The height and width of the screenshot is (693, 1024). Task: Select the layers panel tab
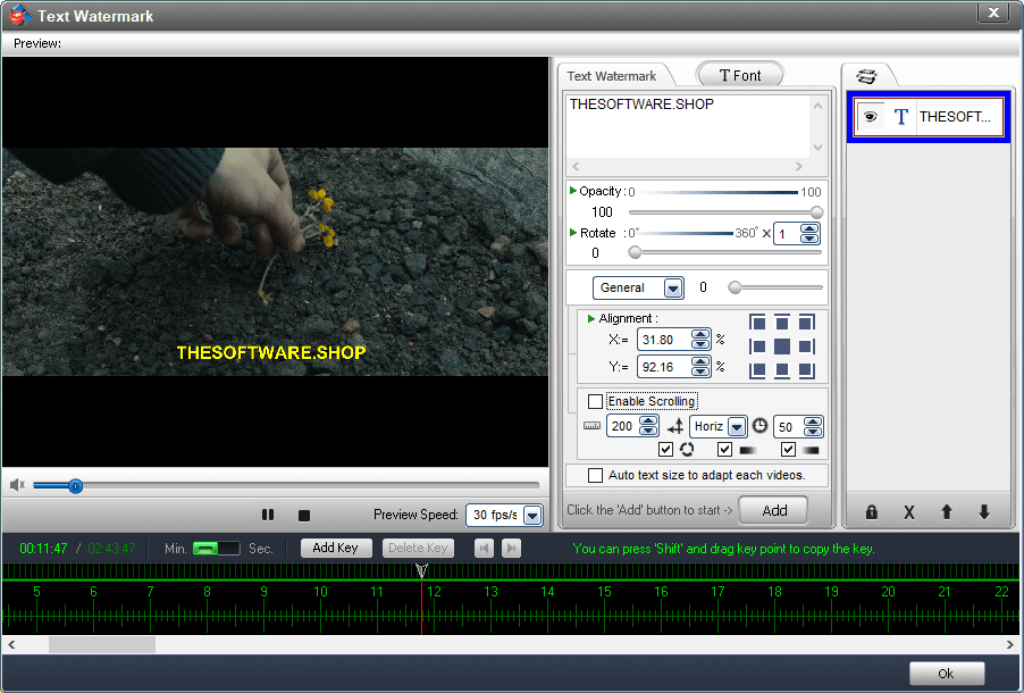click(x=867, y=76)
